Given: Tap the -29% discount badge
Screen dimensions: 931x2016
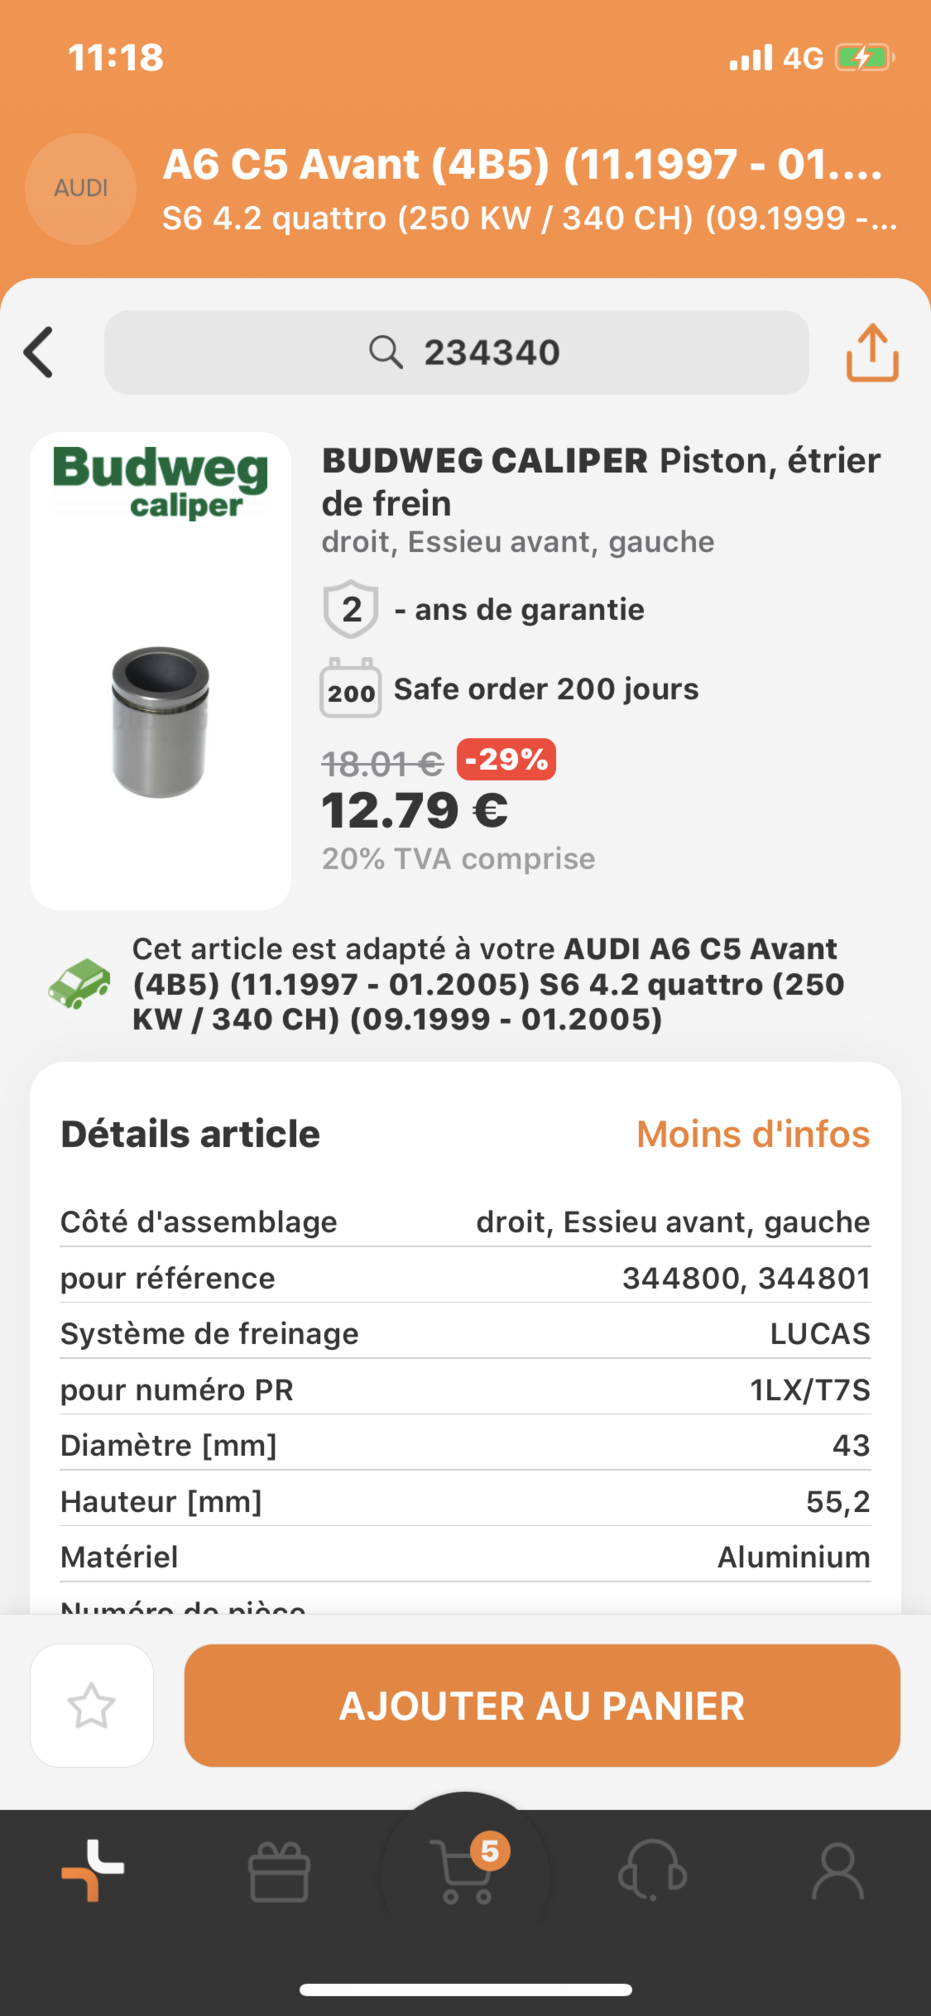Looking at the screenshot, I should (506, 760).
